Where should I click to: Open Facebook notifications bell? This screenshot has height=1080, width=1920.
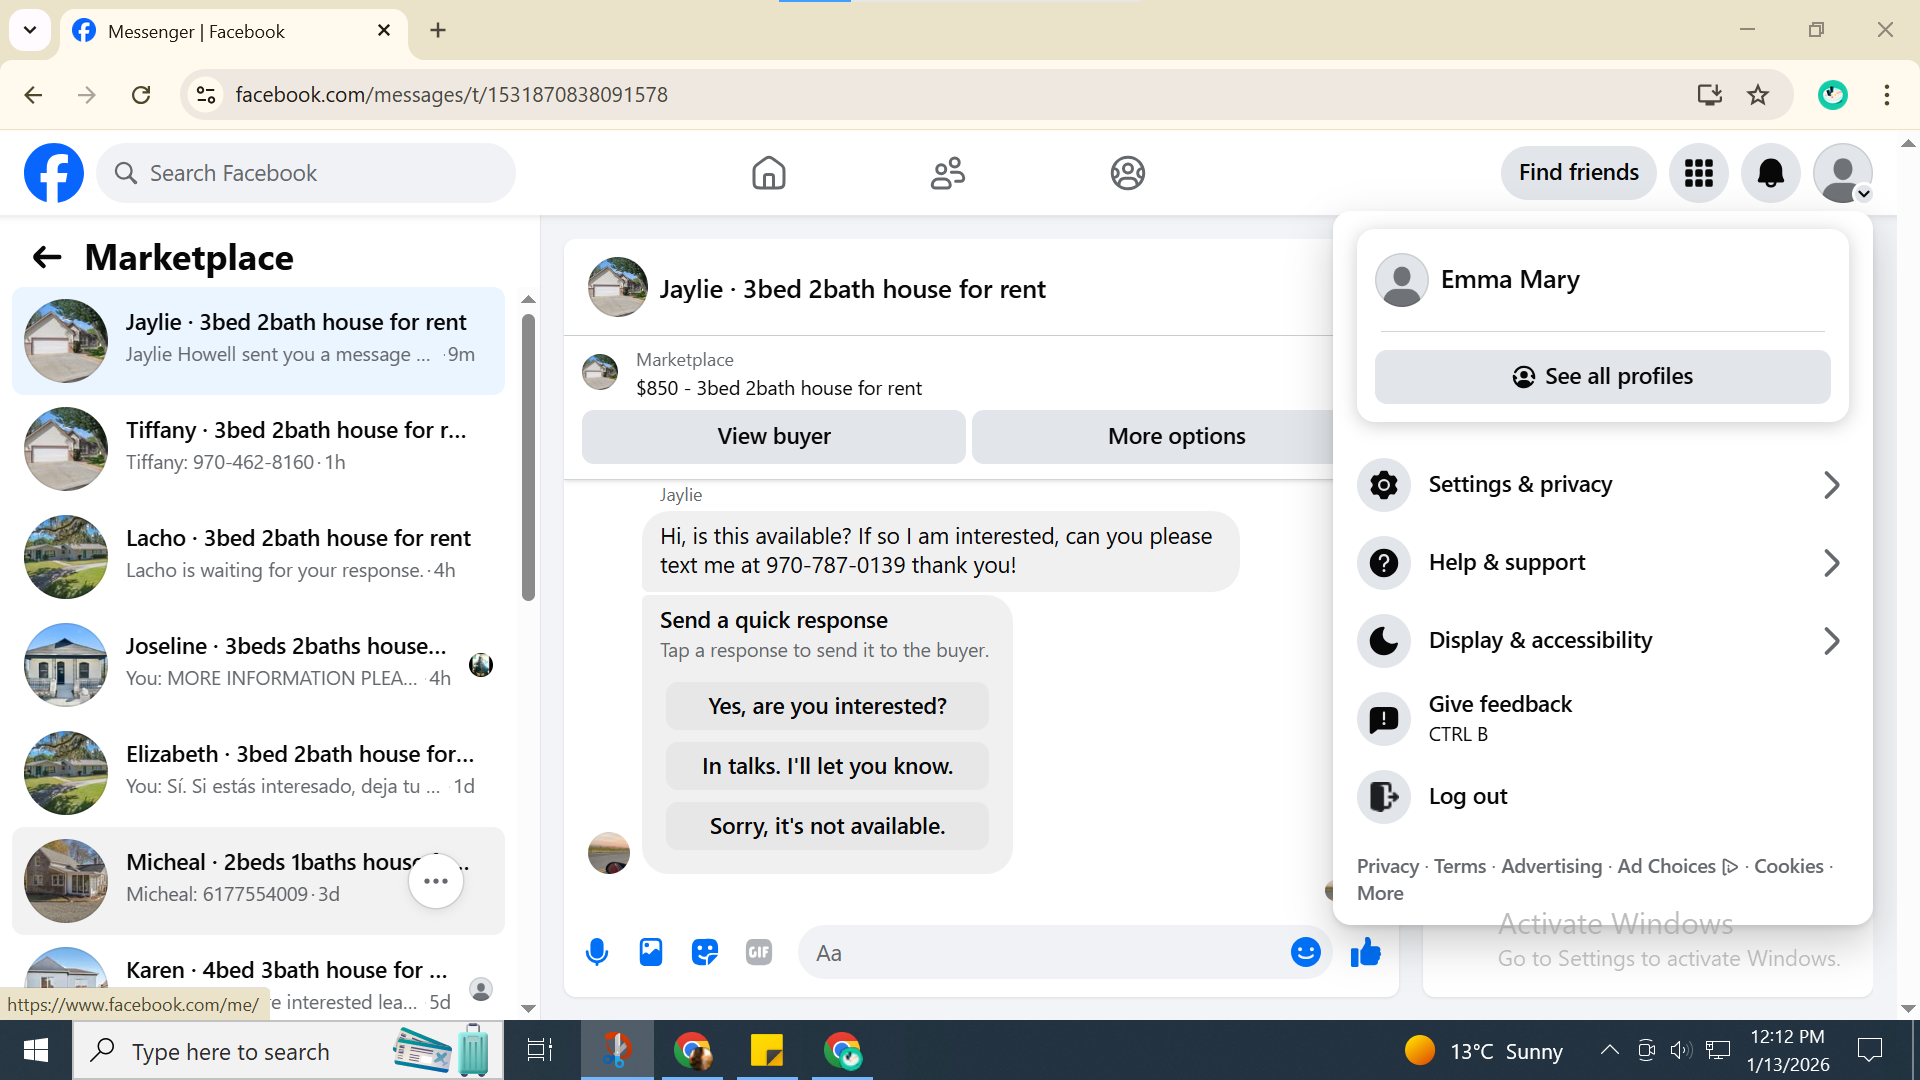(x=1770, y=173)
